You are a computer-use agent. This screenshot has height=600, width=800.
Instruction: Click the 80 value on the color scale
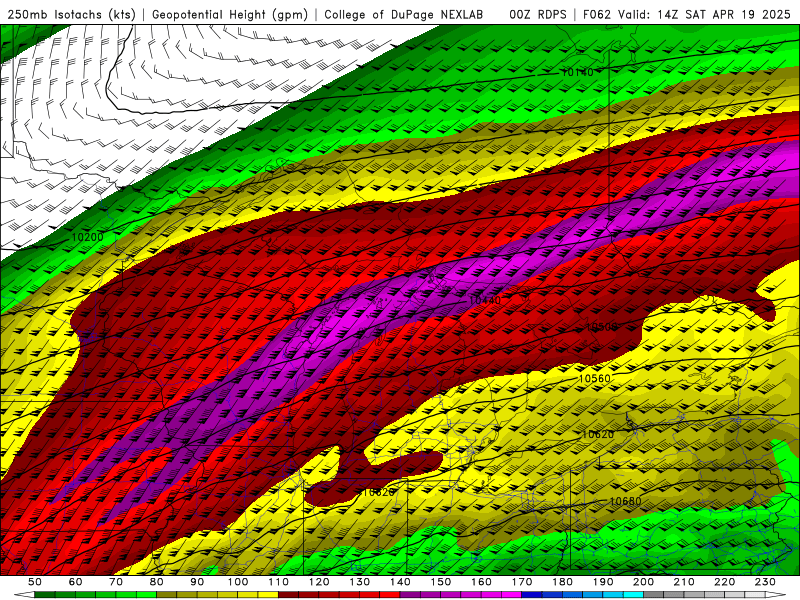coord(157,582)
